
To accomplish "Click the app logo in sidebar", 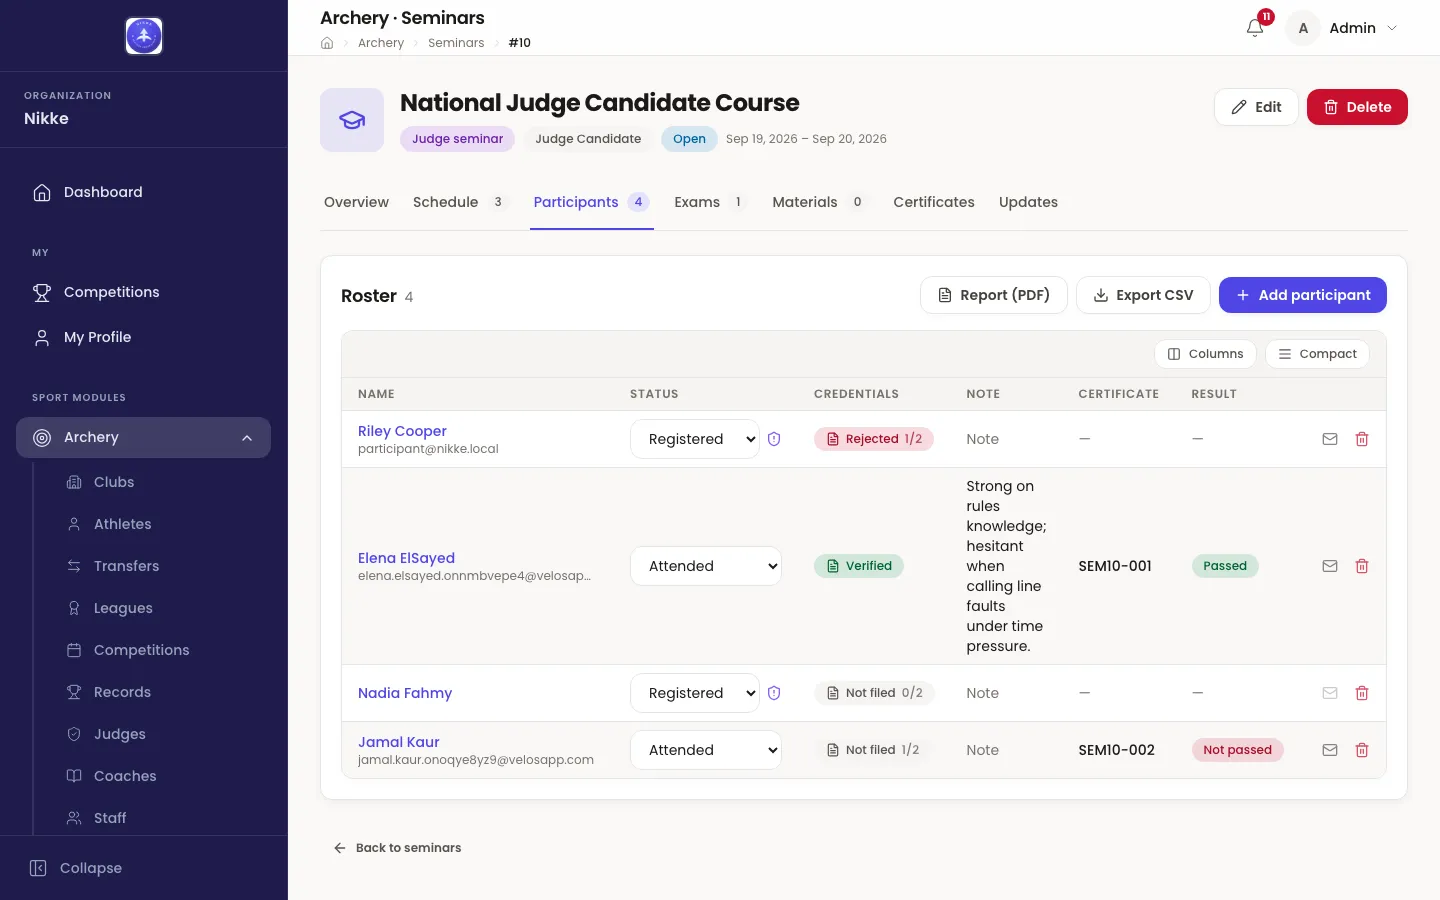I will tap(144, 36).
